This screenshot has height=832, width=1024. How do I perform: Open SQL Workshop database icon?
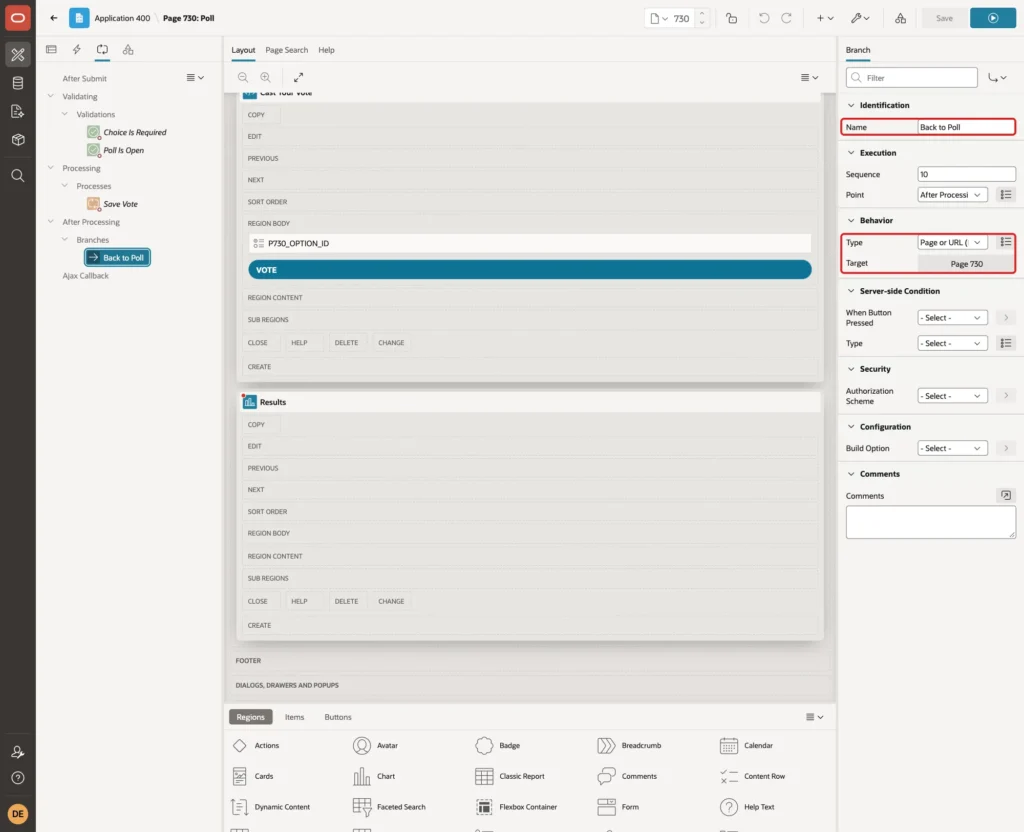click(18, 83)
